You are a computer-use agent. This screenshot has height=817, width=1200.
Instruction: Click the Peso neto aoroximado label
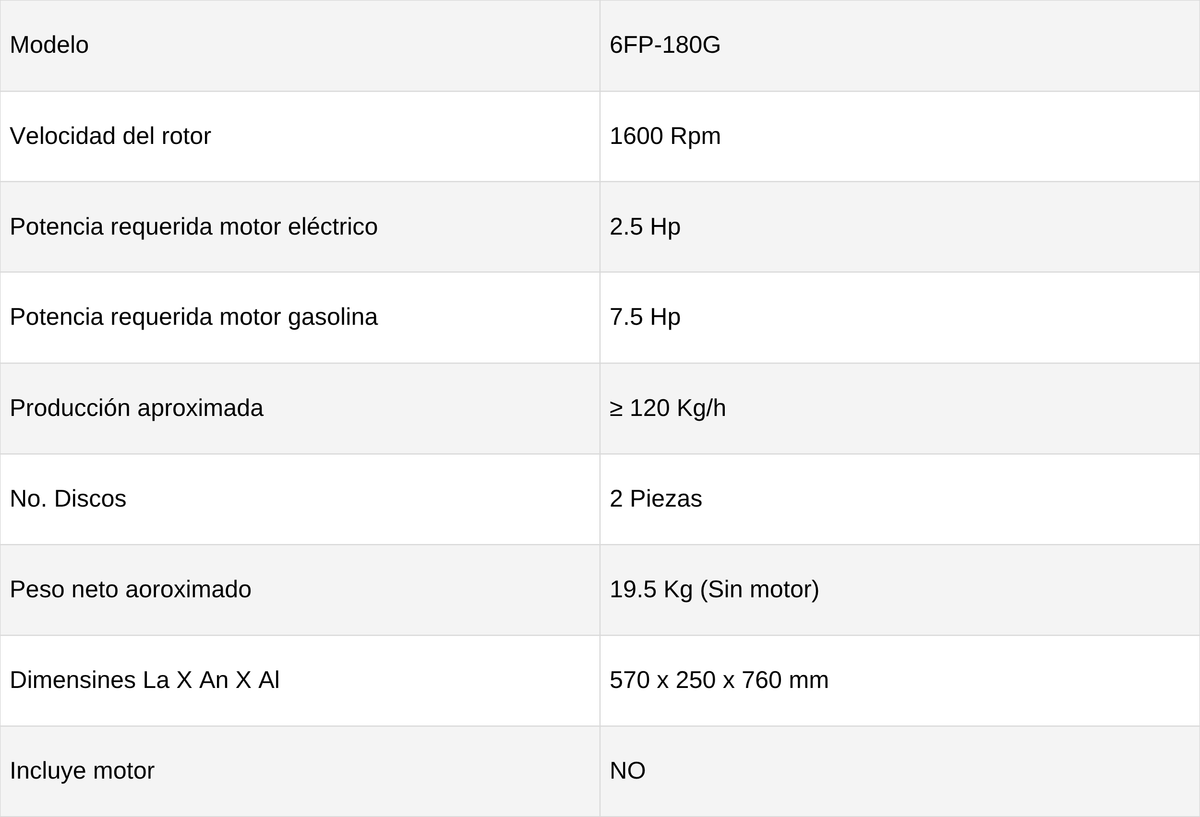(130, 590)
